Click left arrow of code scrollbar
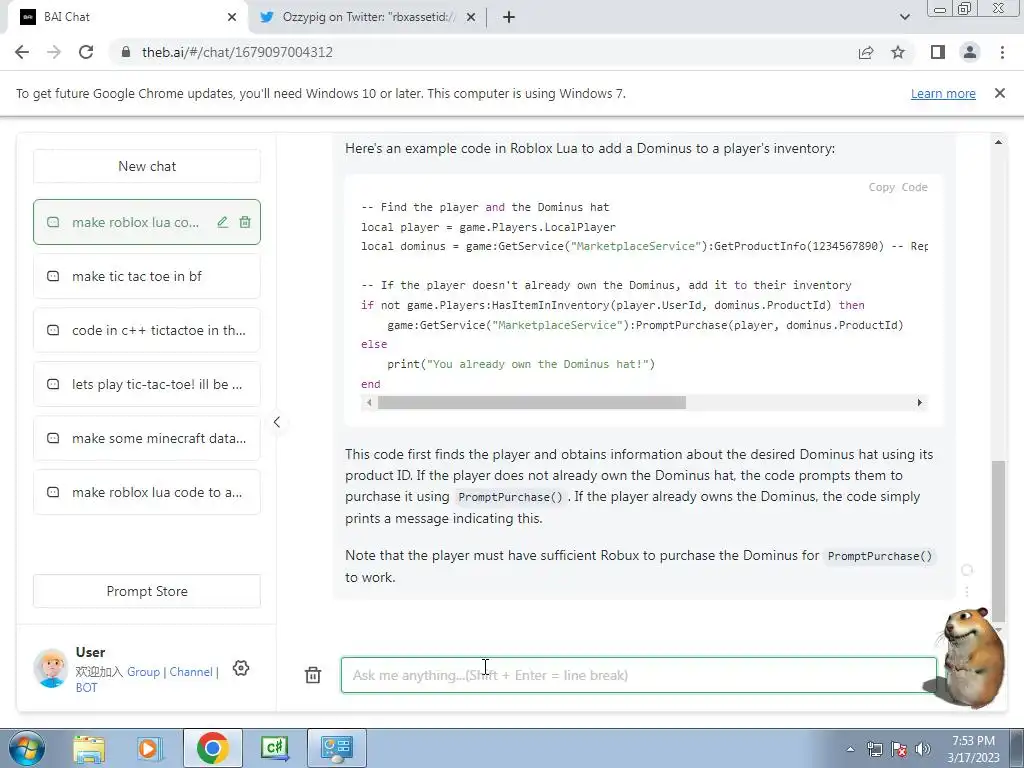The image size is (1024, 768). 370,403
